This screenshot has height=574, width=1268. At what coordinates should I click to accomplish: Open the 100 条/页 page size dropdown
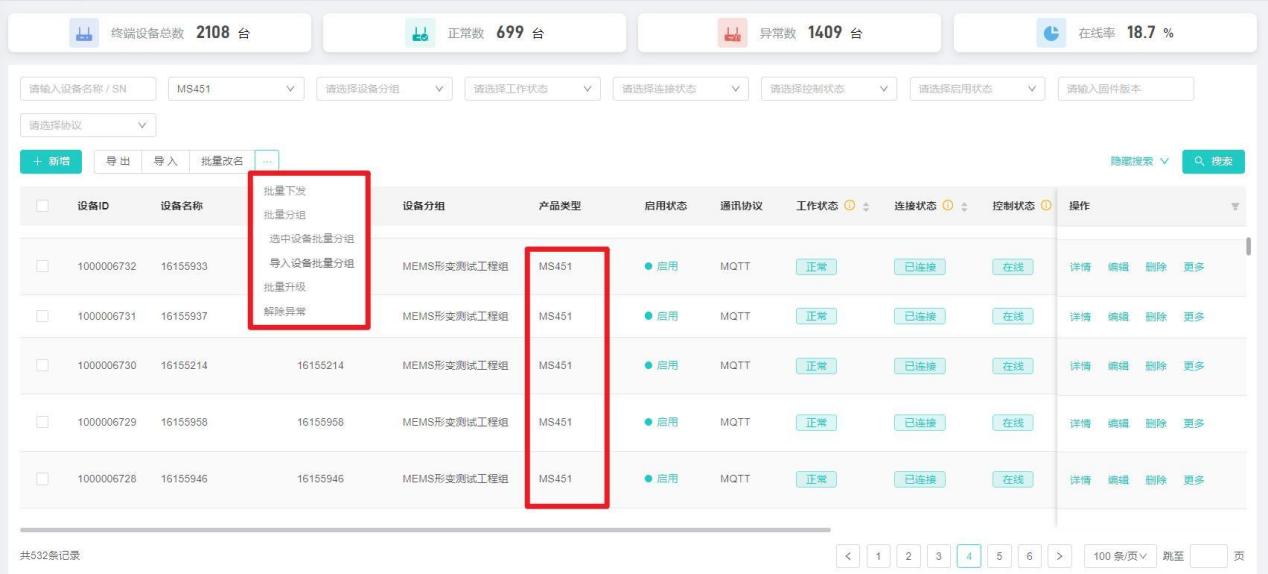tap(1120, 555)
